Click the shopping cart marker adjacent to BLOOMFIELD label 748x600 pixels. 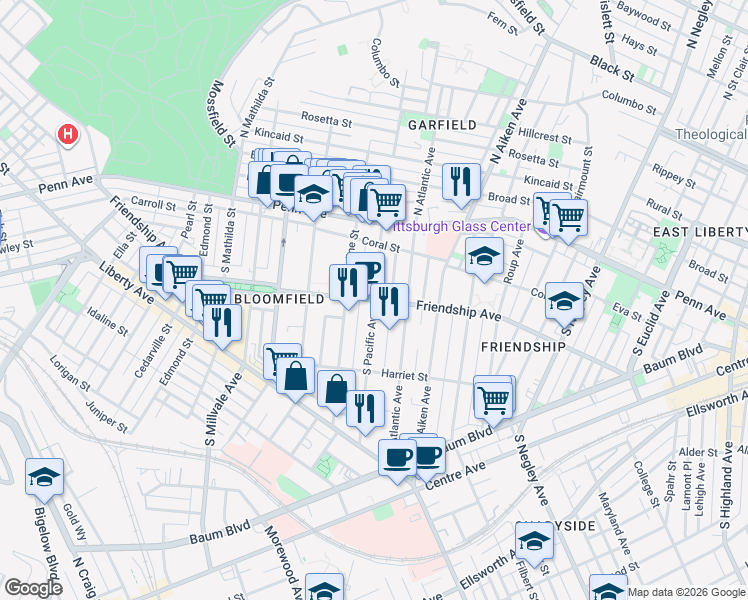click(x=211, y=299)
